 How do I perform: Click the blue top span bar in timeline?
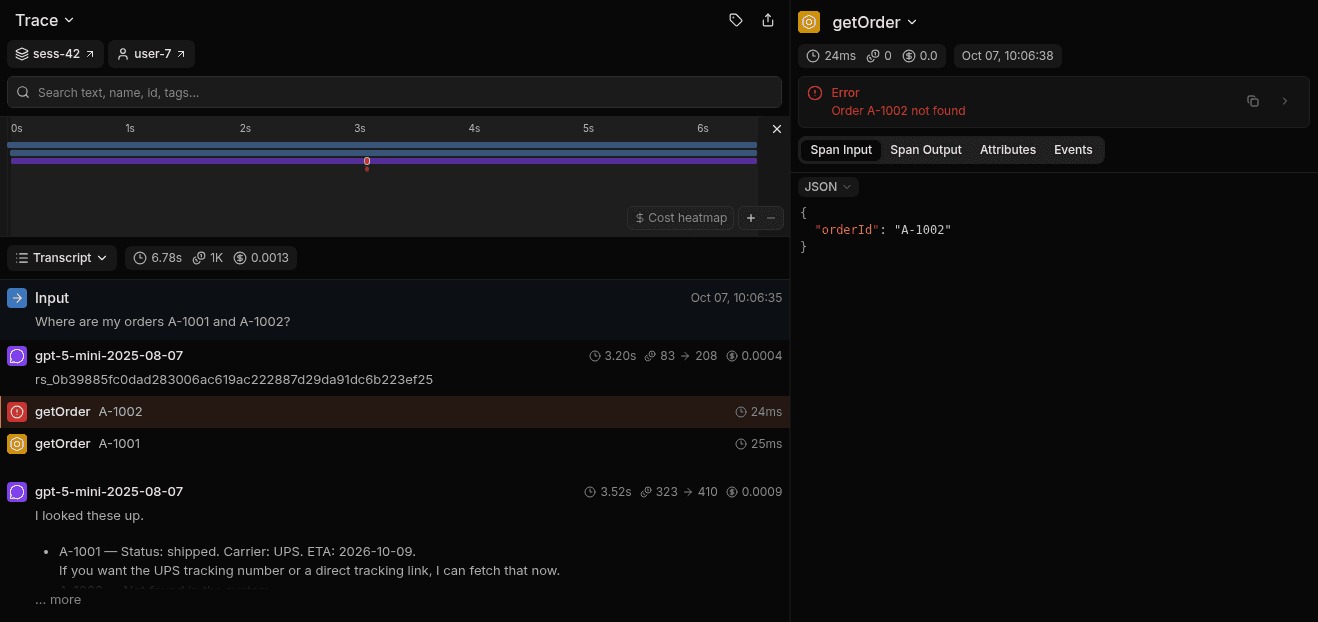coord(382,145)
